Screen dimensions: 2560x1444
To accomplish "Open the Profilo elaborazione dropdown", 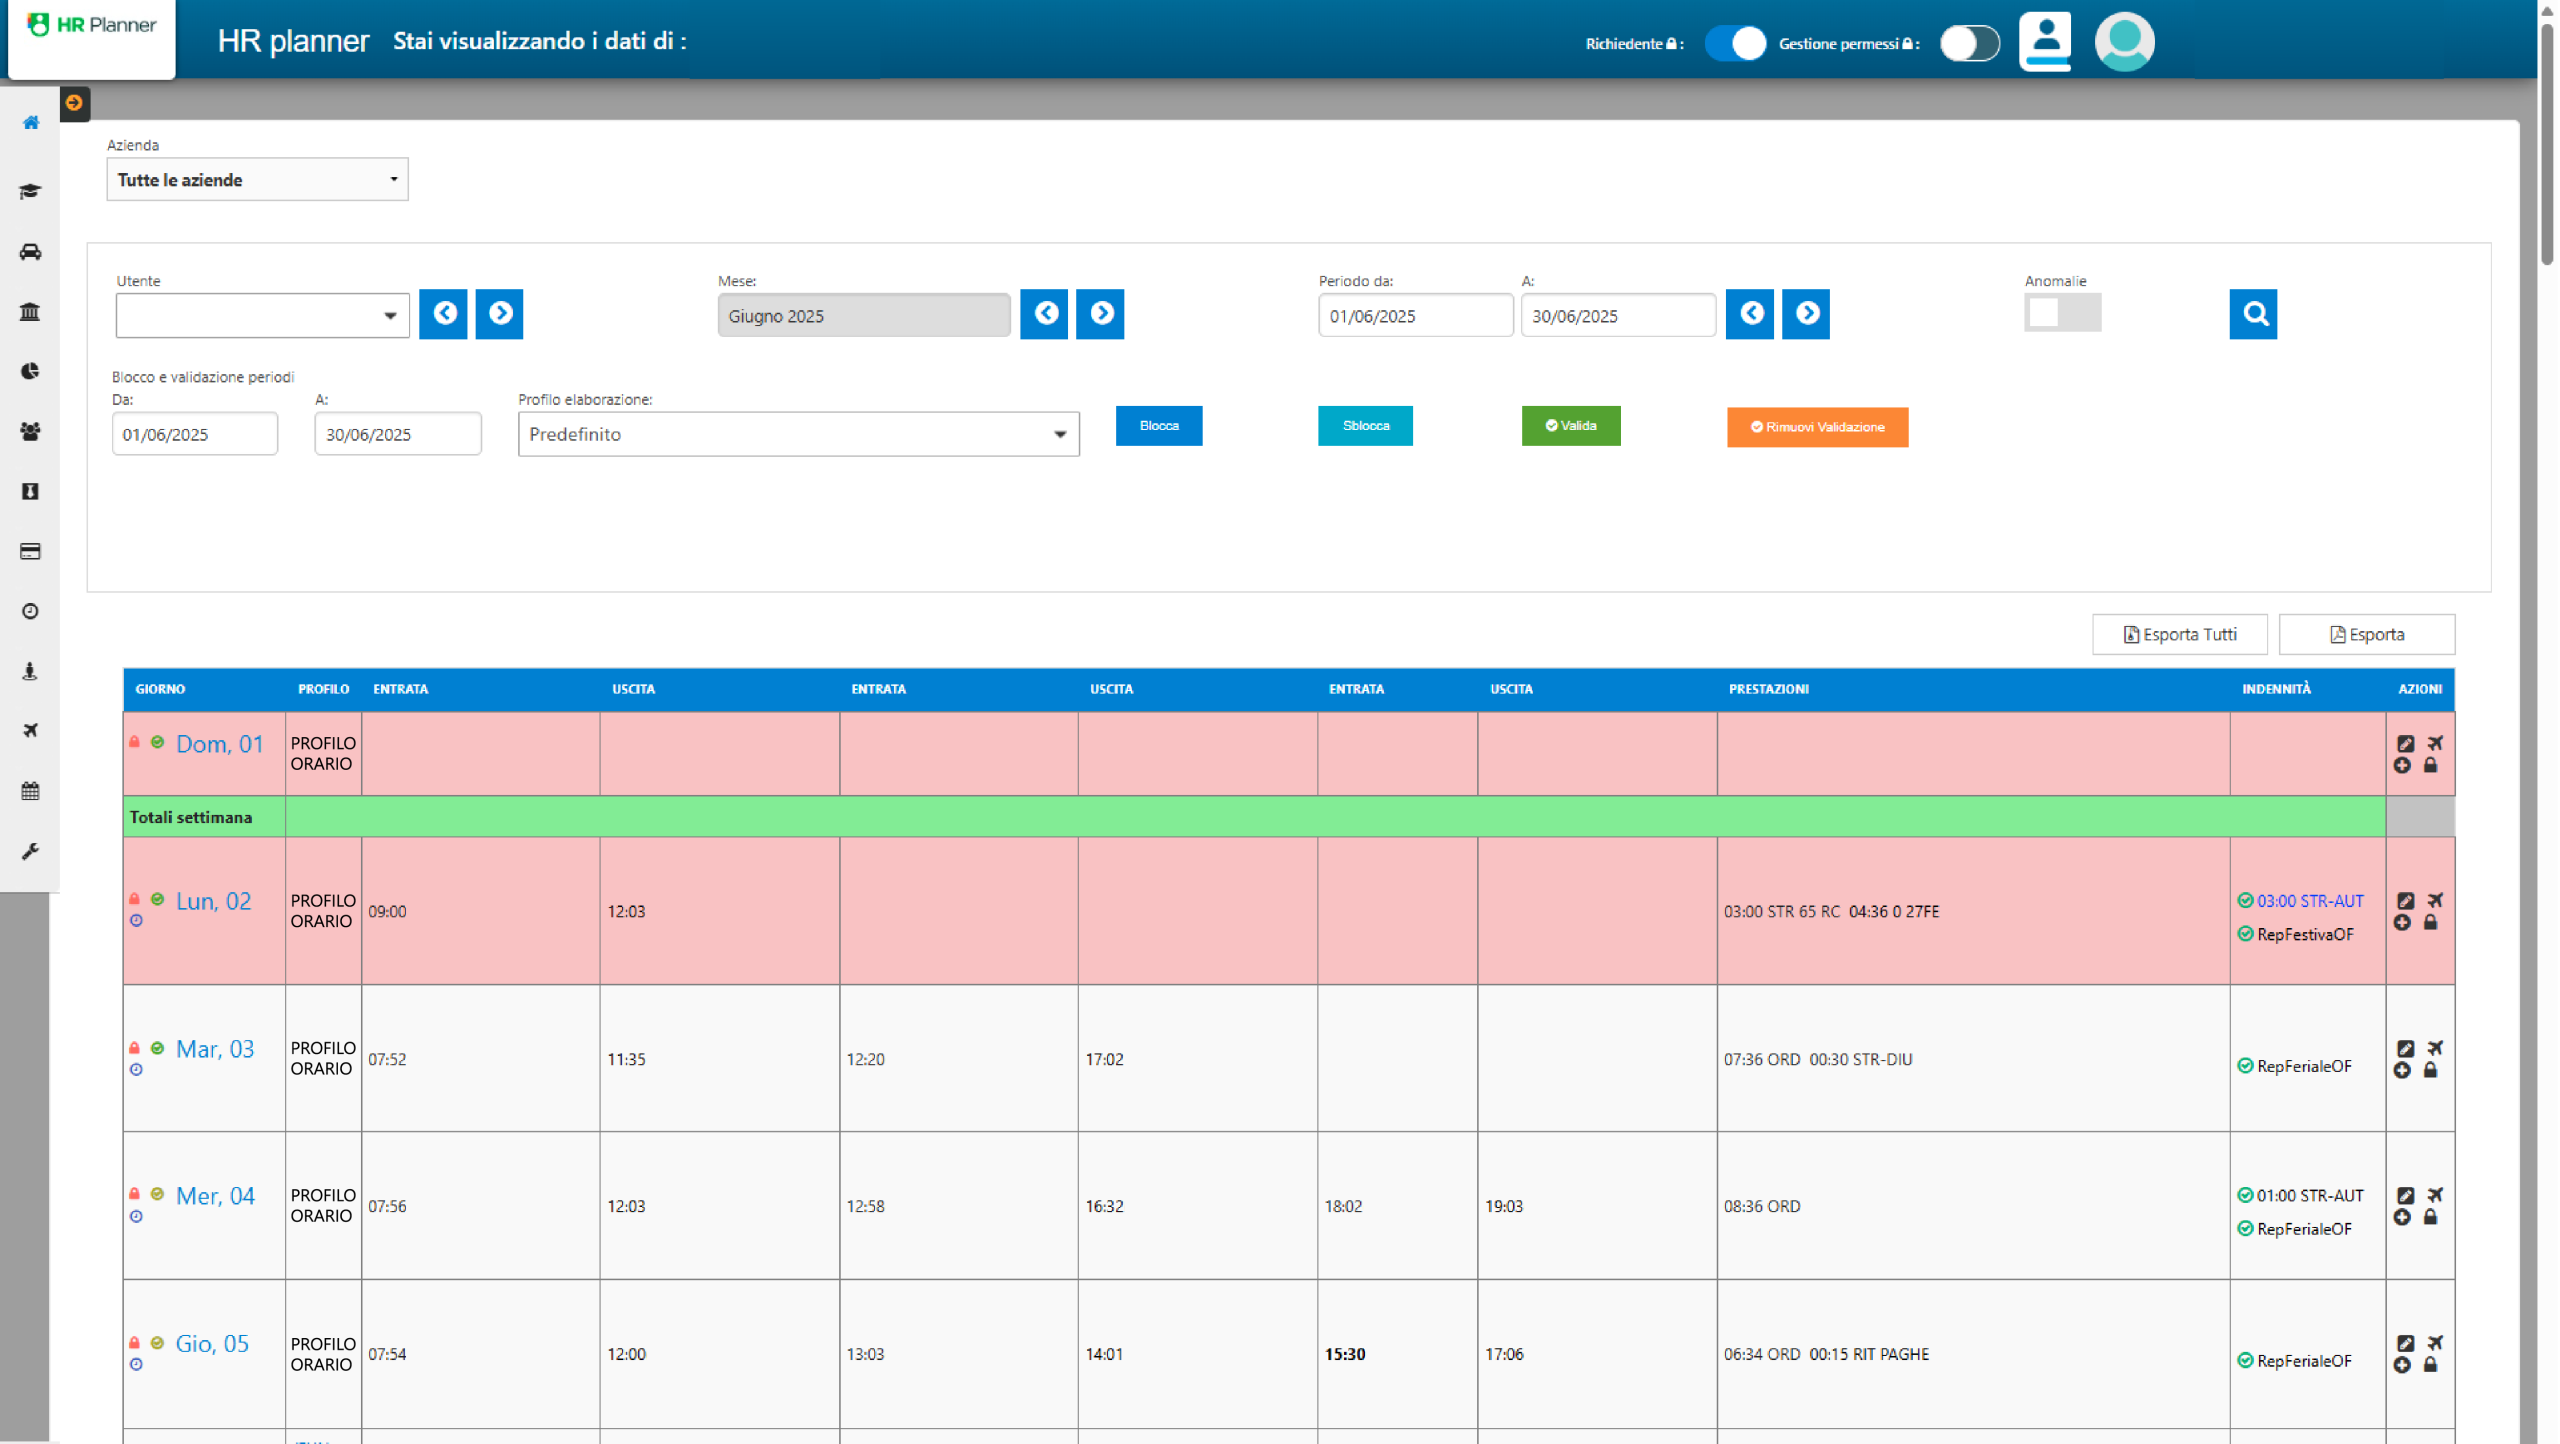I will coord(798,435).
